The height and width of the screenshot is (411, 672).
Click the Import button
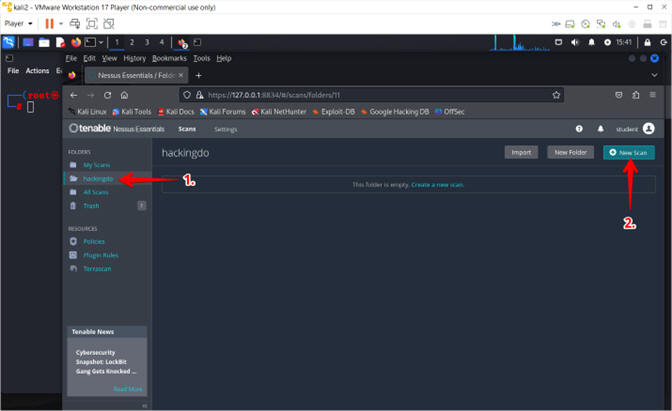(x=521, y=153)
